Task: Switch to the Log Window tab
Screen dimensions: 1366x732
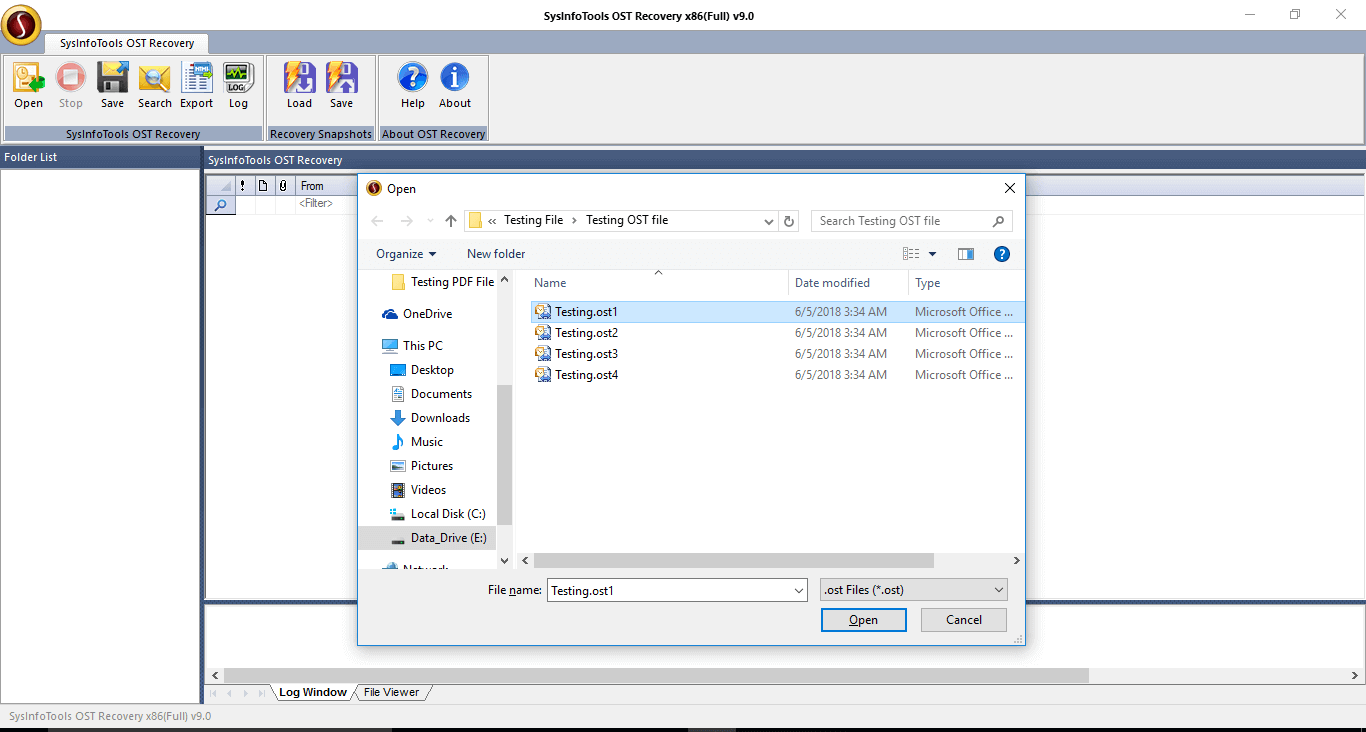Action: (312, 692)
